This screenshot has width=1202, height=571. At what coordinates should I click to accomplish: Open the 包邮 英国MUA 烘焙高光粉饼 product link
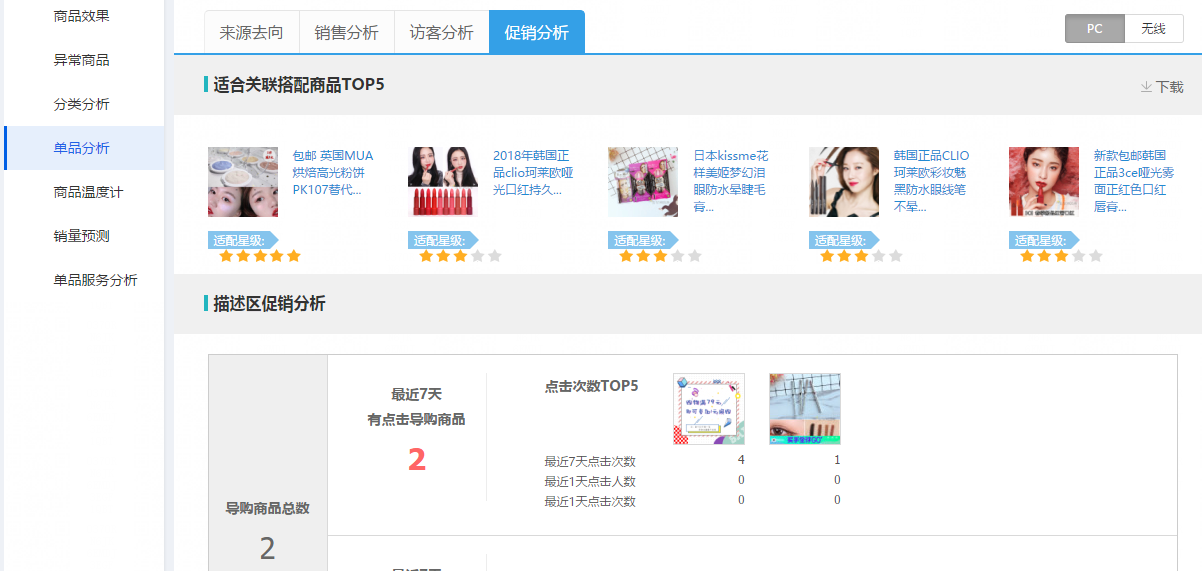(x=333, y=172)
